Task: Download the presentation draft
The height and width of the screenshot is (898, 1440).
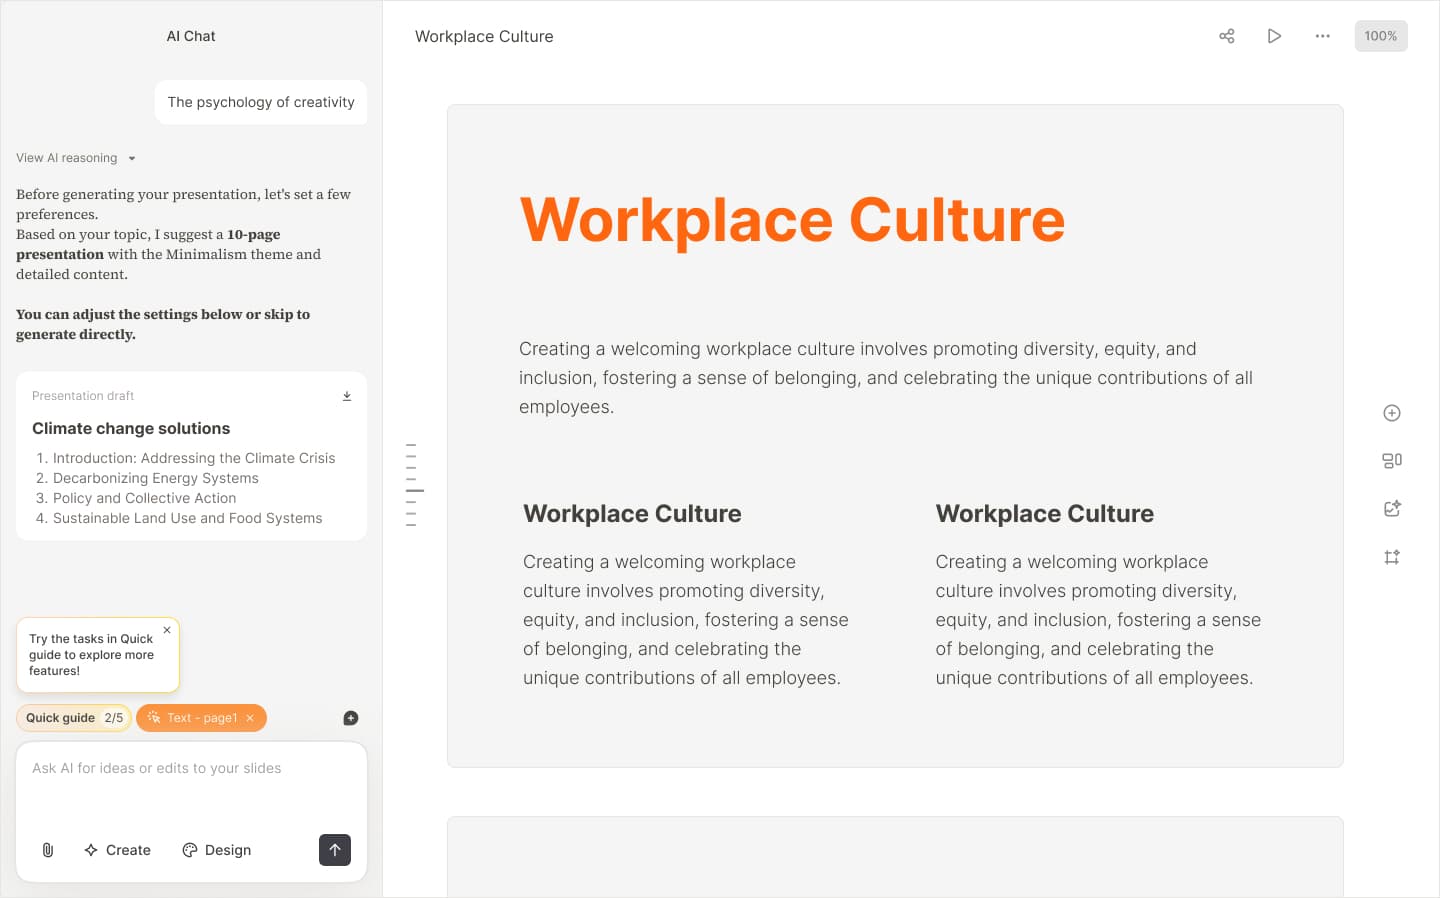Action: [347, 396]
